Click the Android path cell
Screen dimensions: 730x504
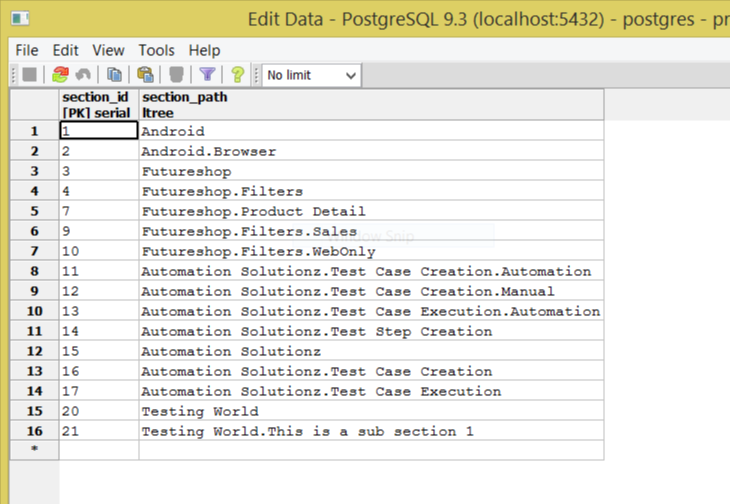[371, 131]
